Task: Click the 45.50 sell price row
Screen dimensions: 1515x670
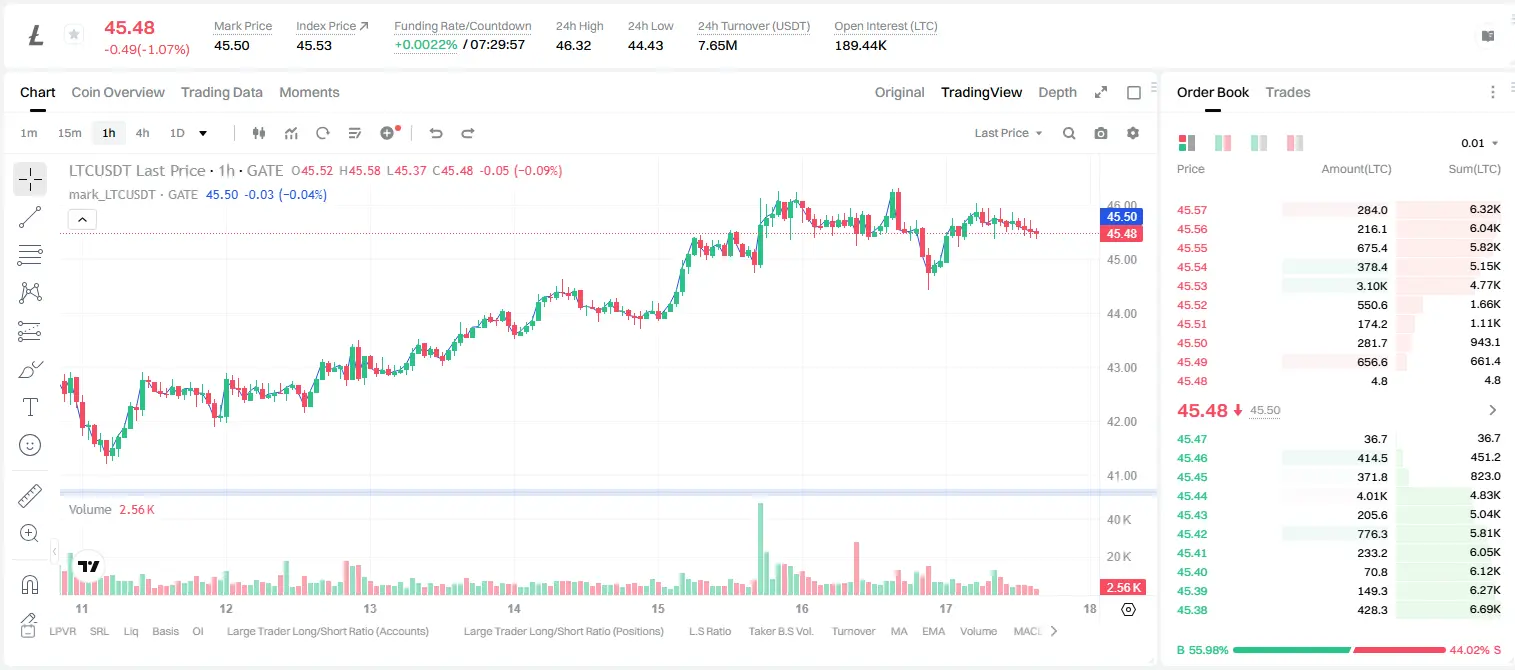Action: coord(1339,343)
